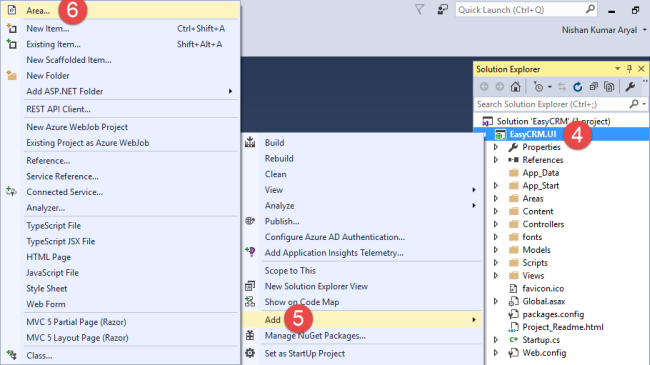Viewport: 650px width, 365px height.
Task: Click Set as StartUp Project gear icon
Action: tap(250, 353)
